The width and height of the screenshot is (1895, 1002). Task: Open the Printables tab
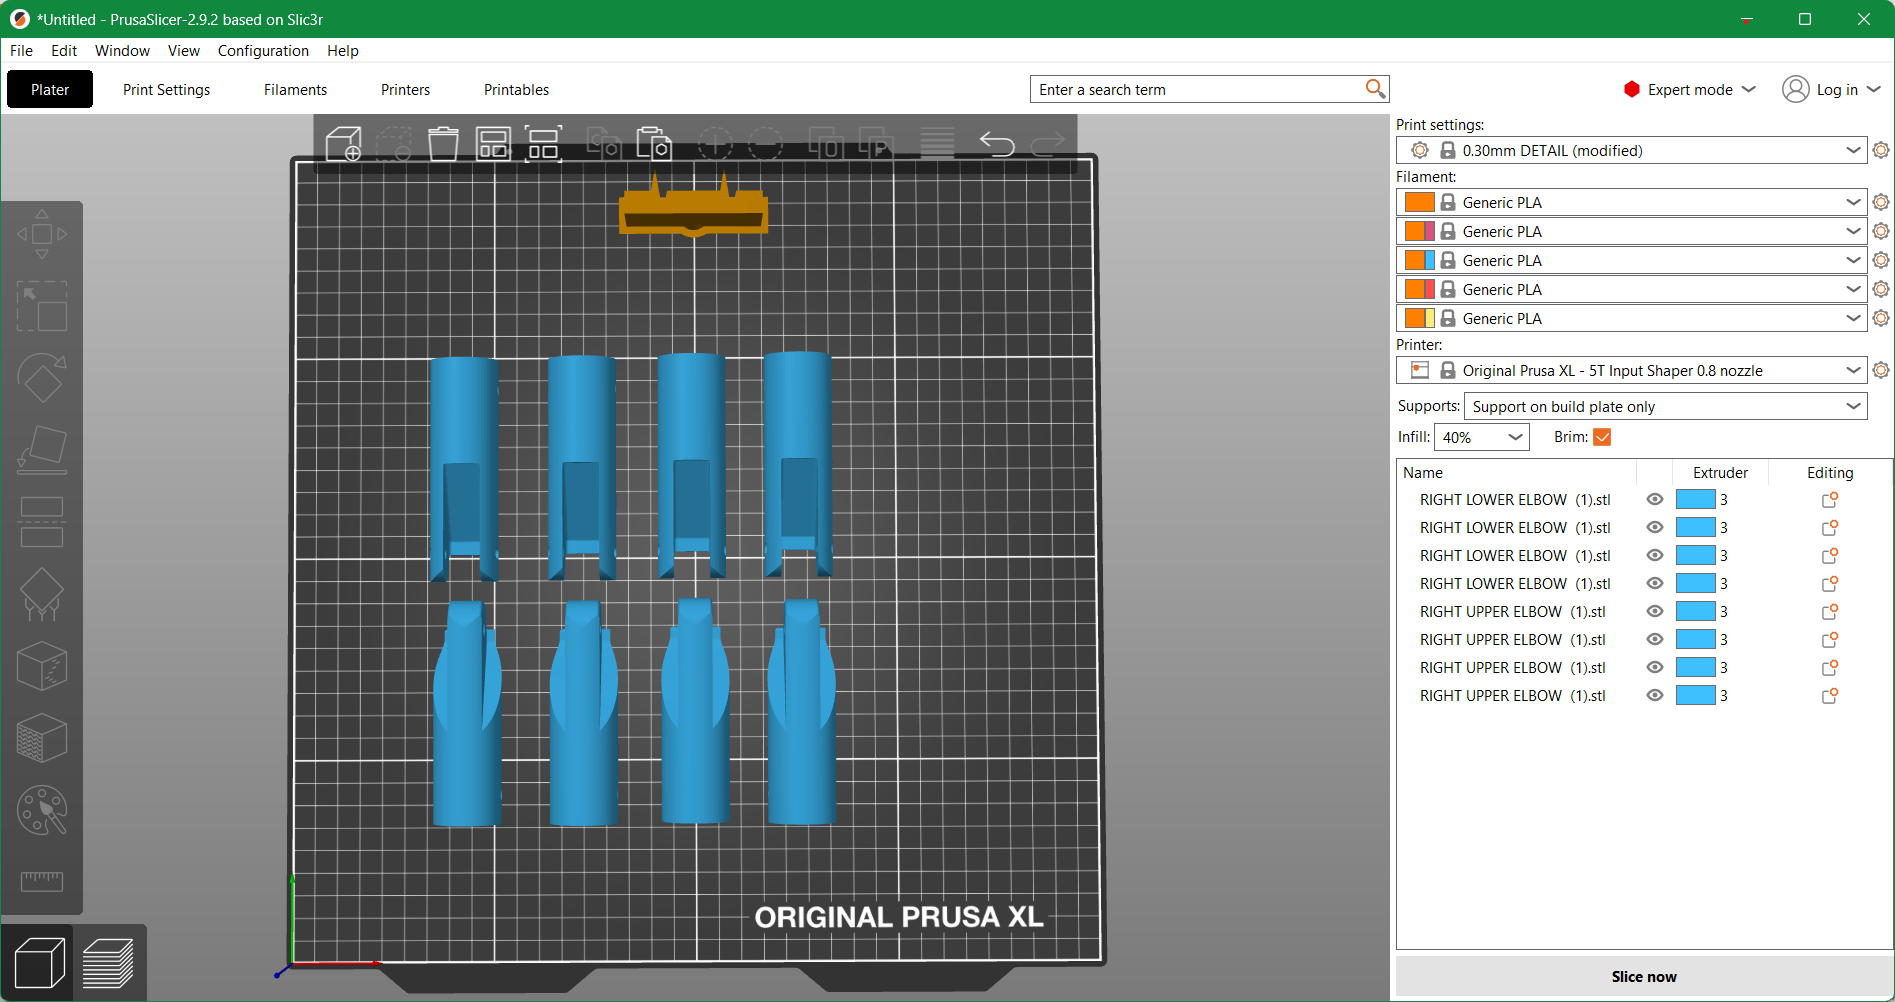click(x=516, y=89)
